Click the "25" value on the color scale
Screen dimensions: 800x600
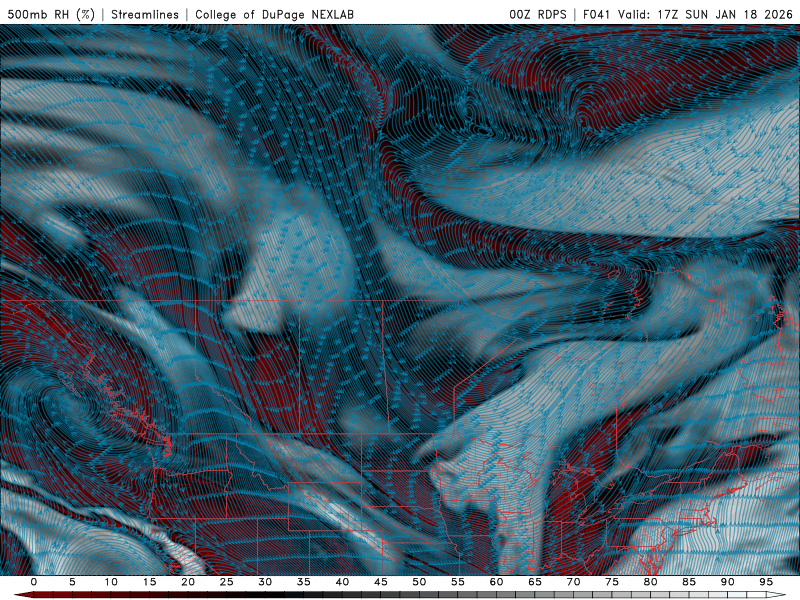pos(227,582)
